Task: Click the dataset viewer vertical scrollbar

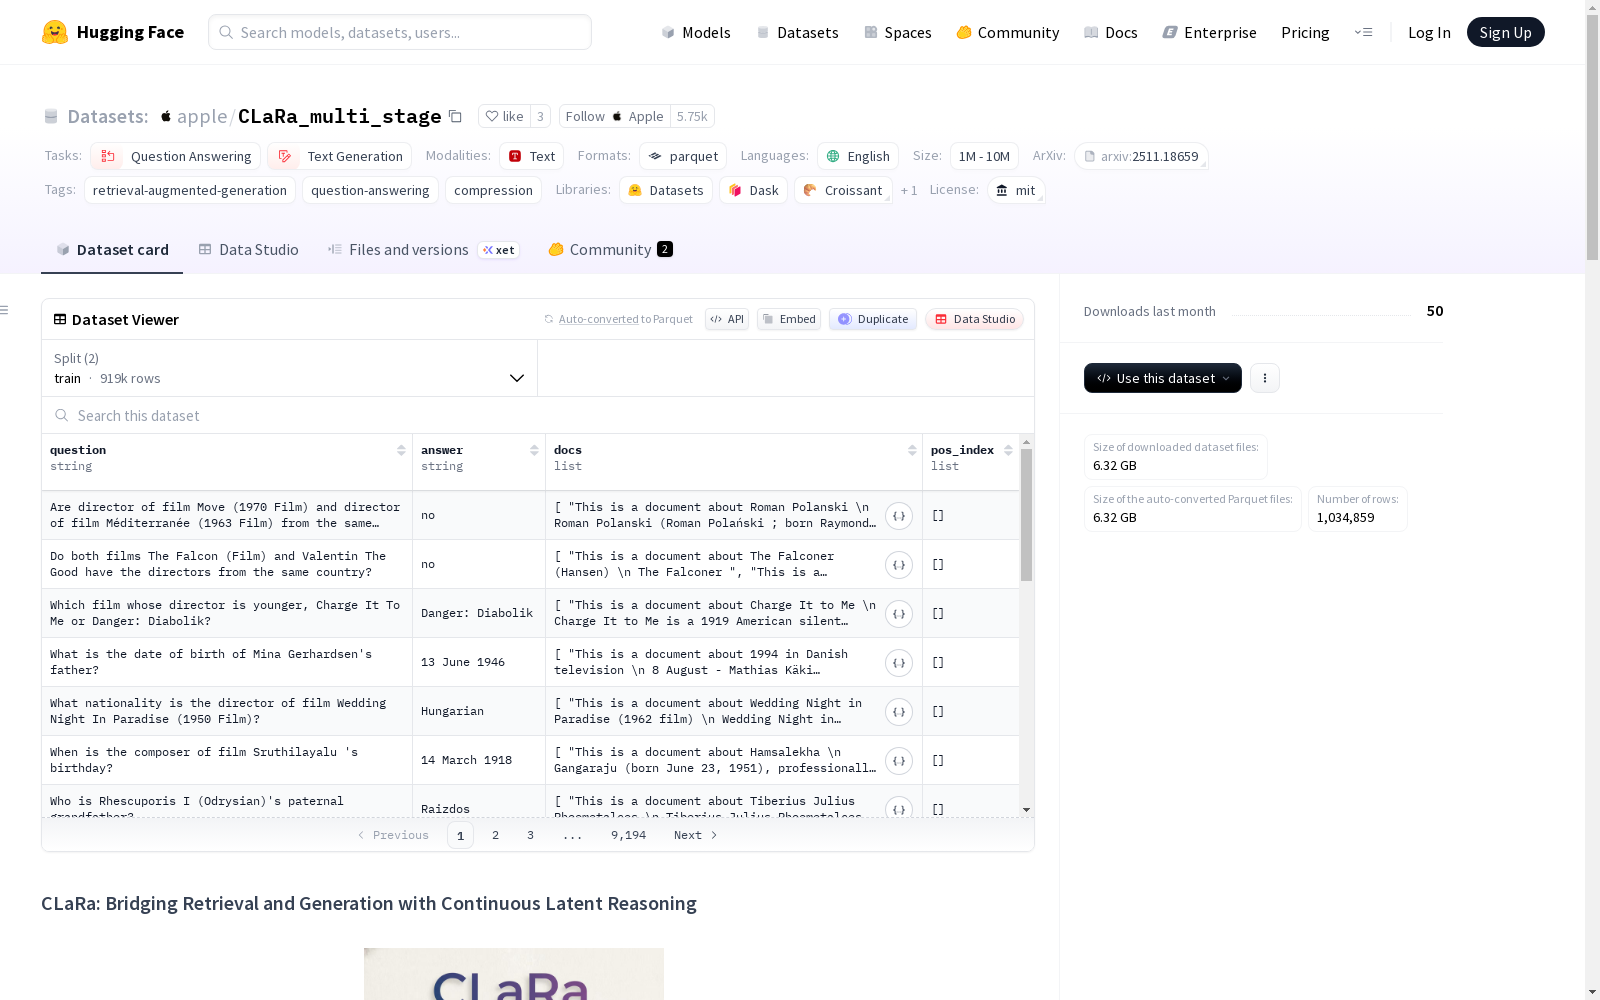Action: coord(1026,515)
